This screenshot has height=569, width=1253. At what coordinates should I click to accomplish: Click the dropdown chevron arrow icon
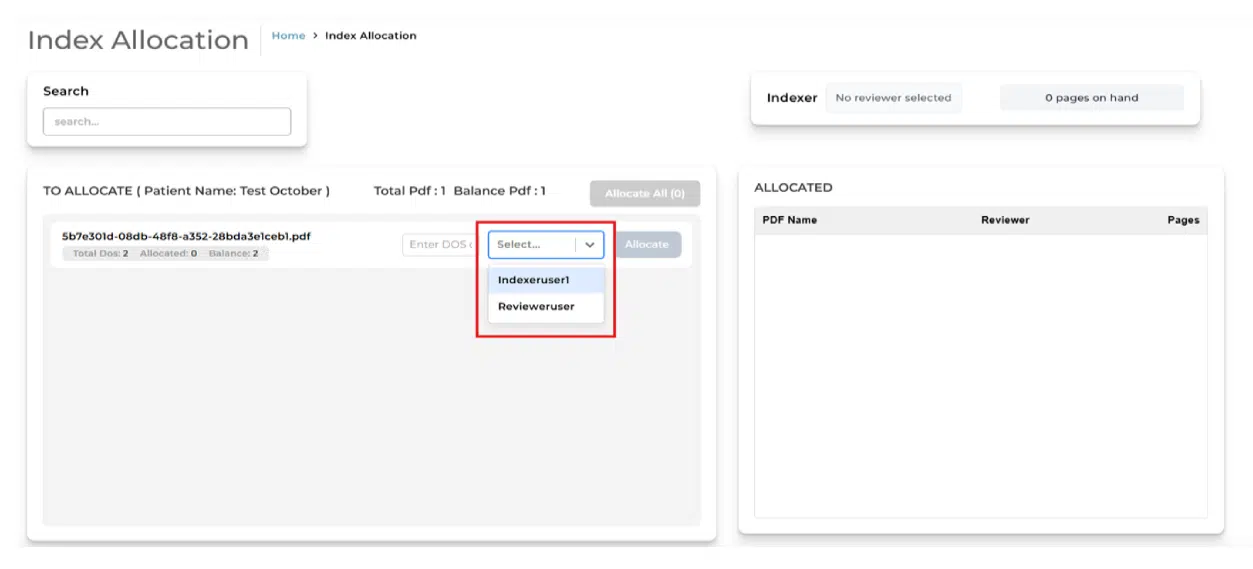click(590, 245)
